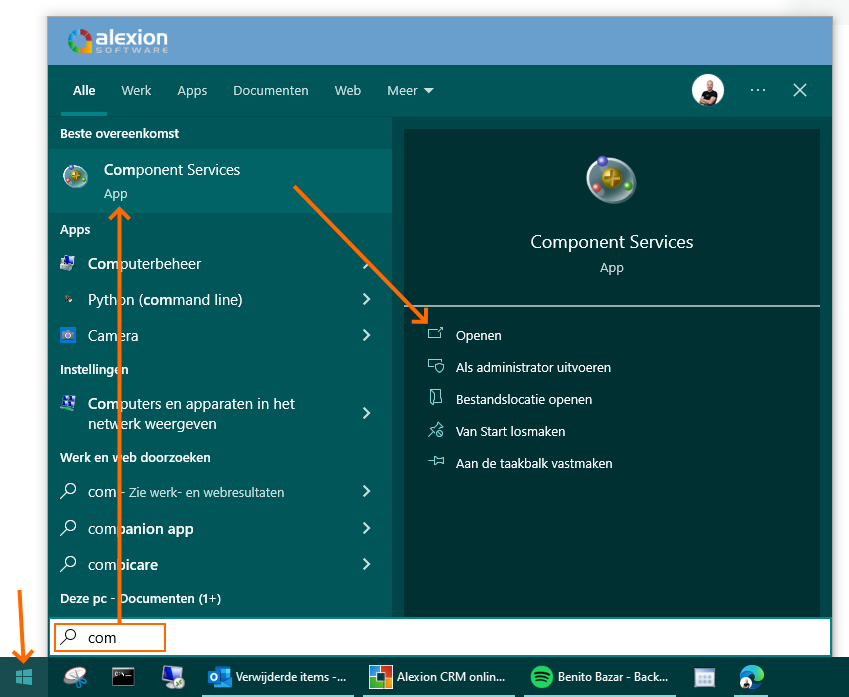The image size is (849, 697).
Task: Open the Meer dropdown
Action: click(x=410, y=90)
